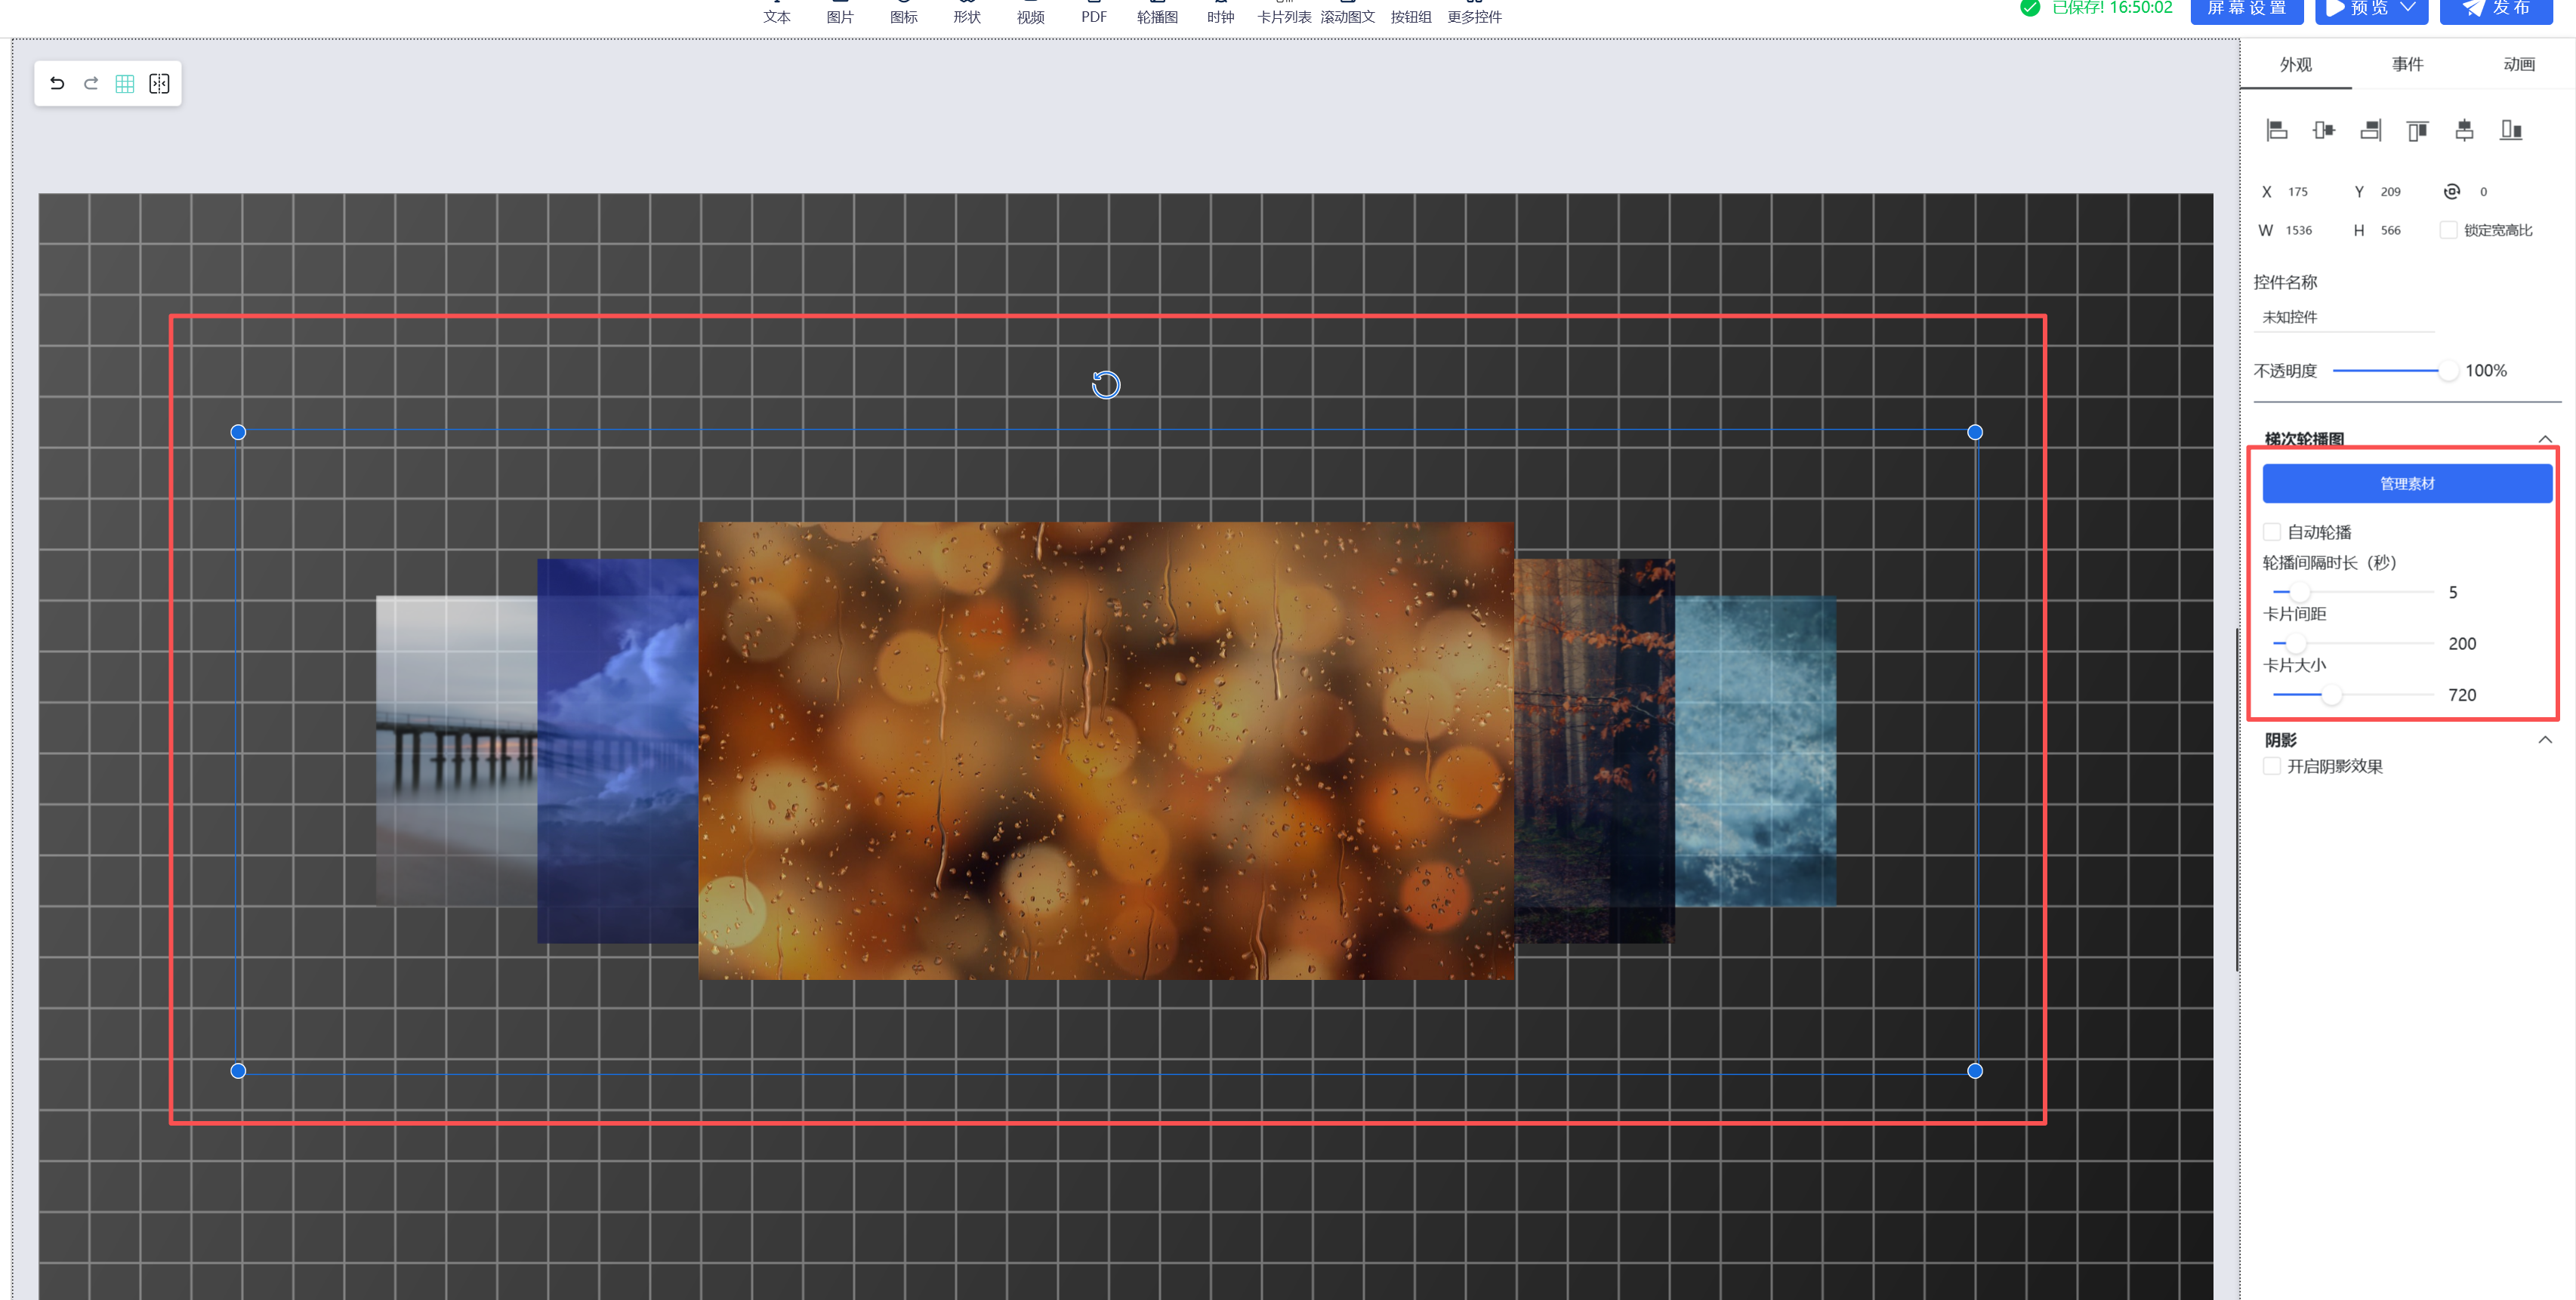2576x1300 pixels.
Task: Add a 卡片列表 widget
Action: pyautogui.click(x=1284, y=12)
